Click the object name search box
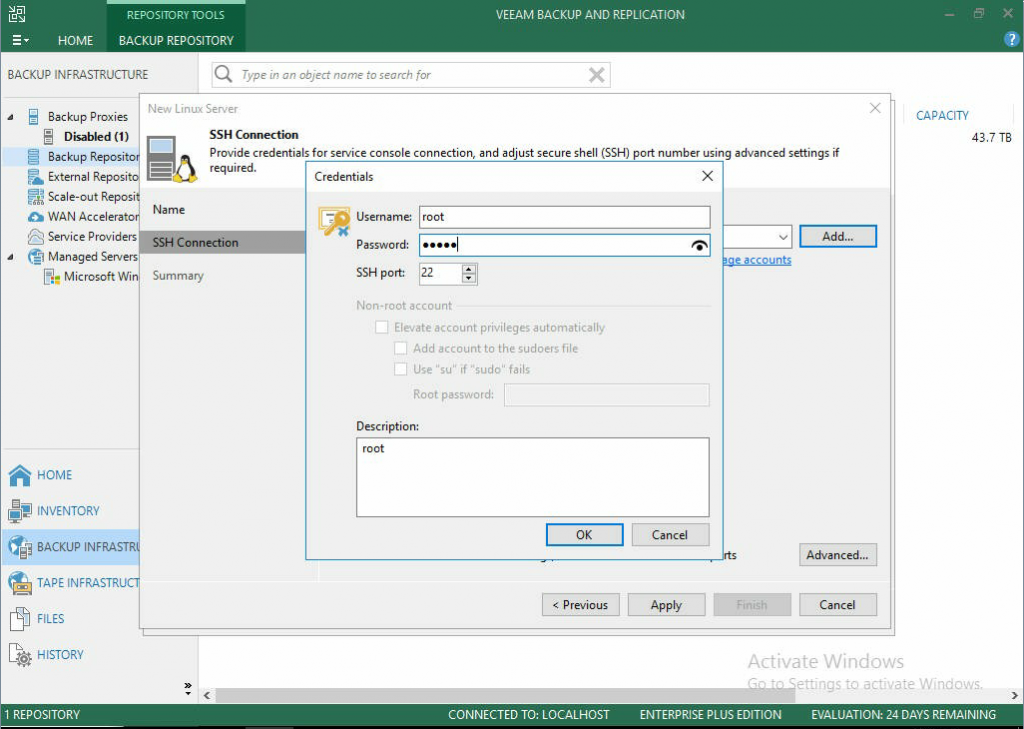The width and height of the screenshot is (1024, 729). pyautogui.click(x=411, y=74)
